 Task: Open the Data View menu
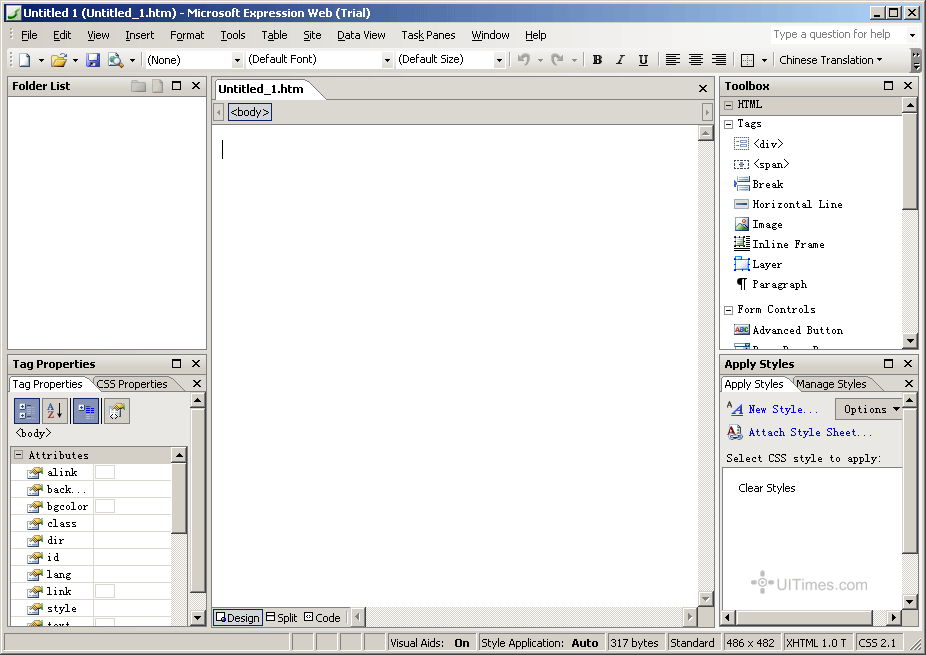click(361, 35)
